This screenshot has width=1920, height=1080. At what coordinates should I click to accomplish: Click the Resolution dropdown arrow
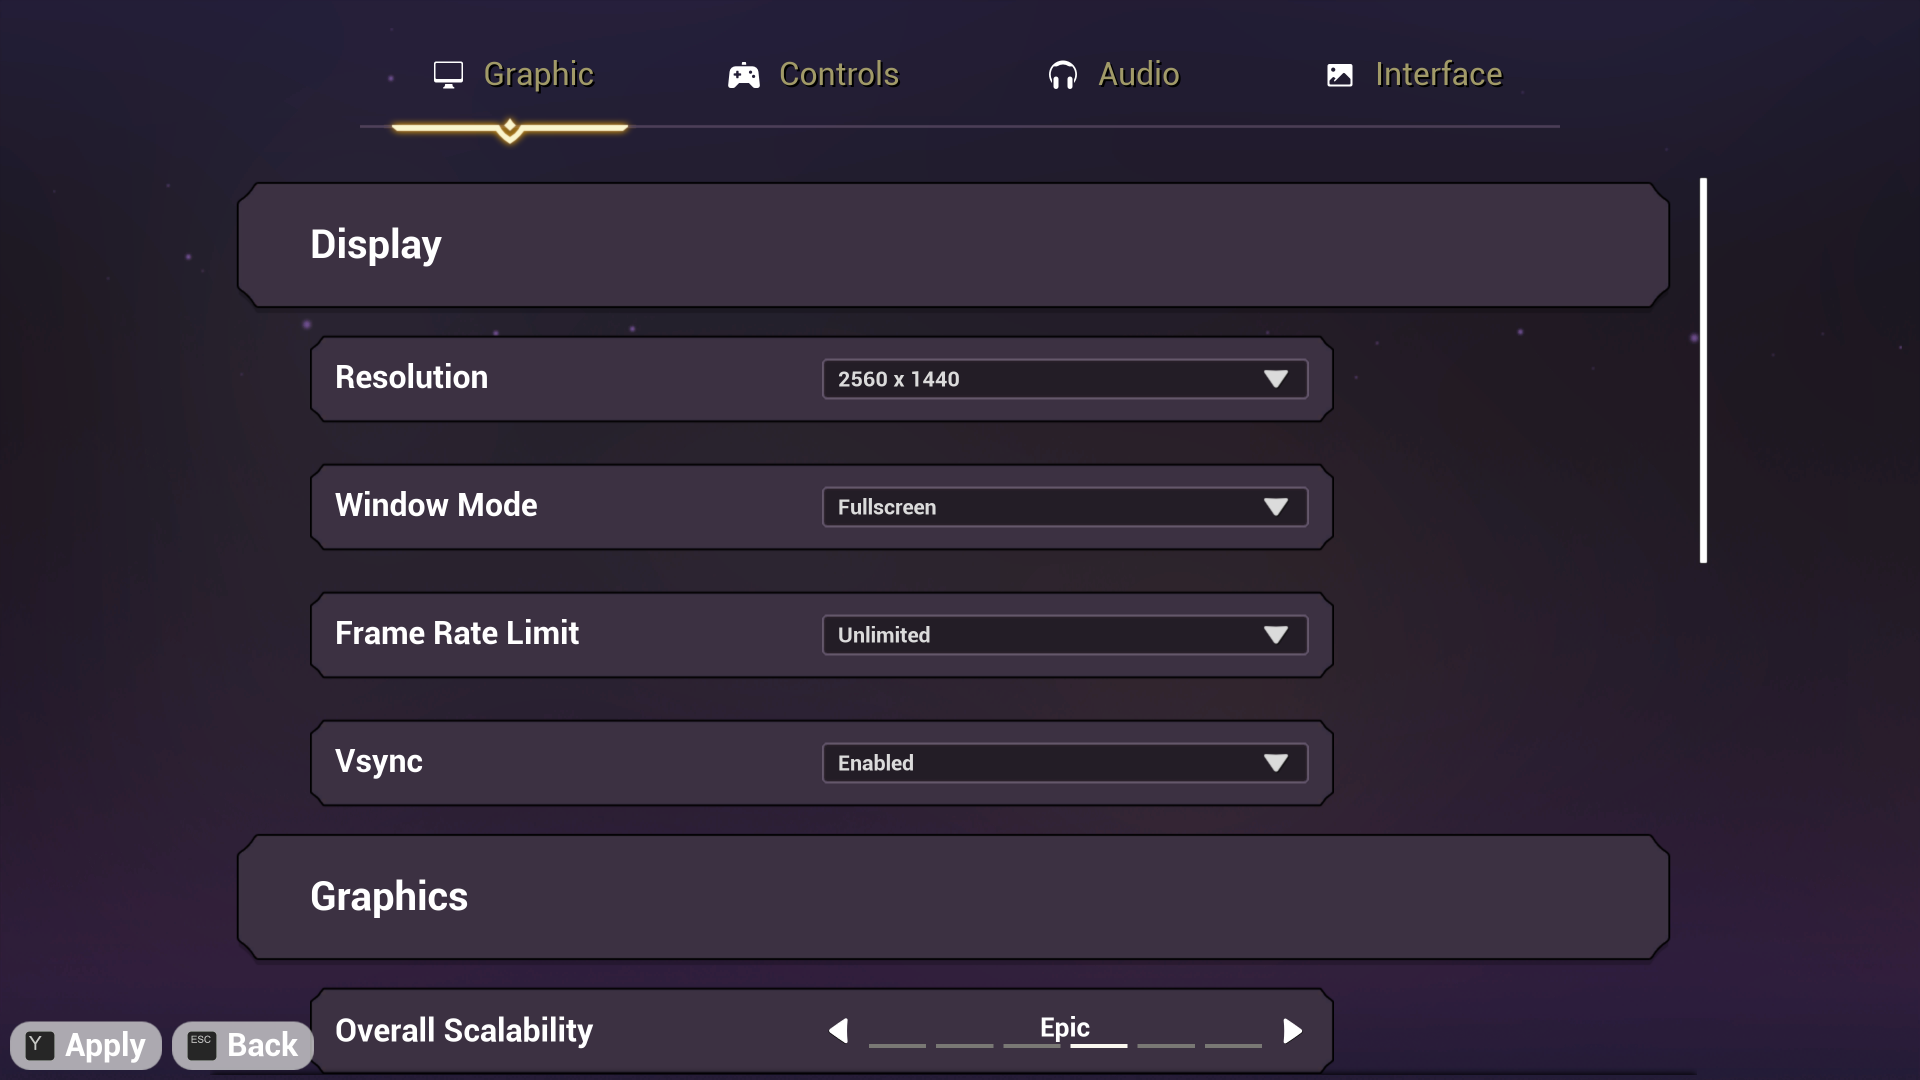[x=1275, y=379]
